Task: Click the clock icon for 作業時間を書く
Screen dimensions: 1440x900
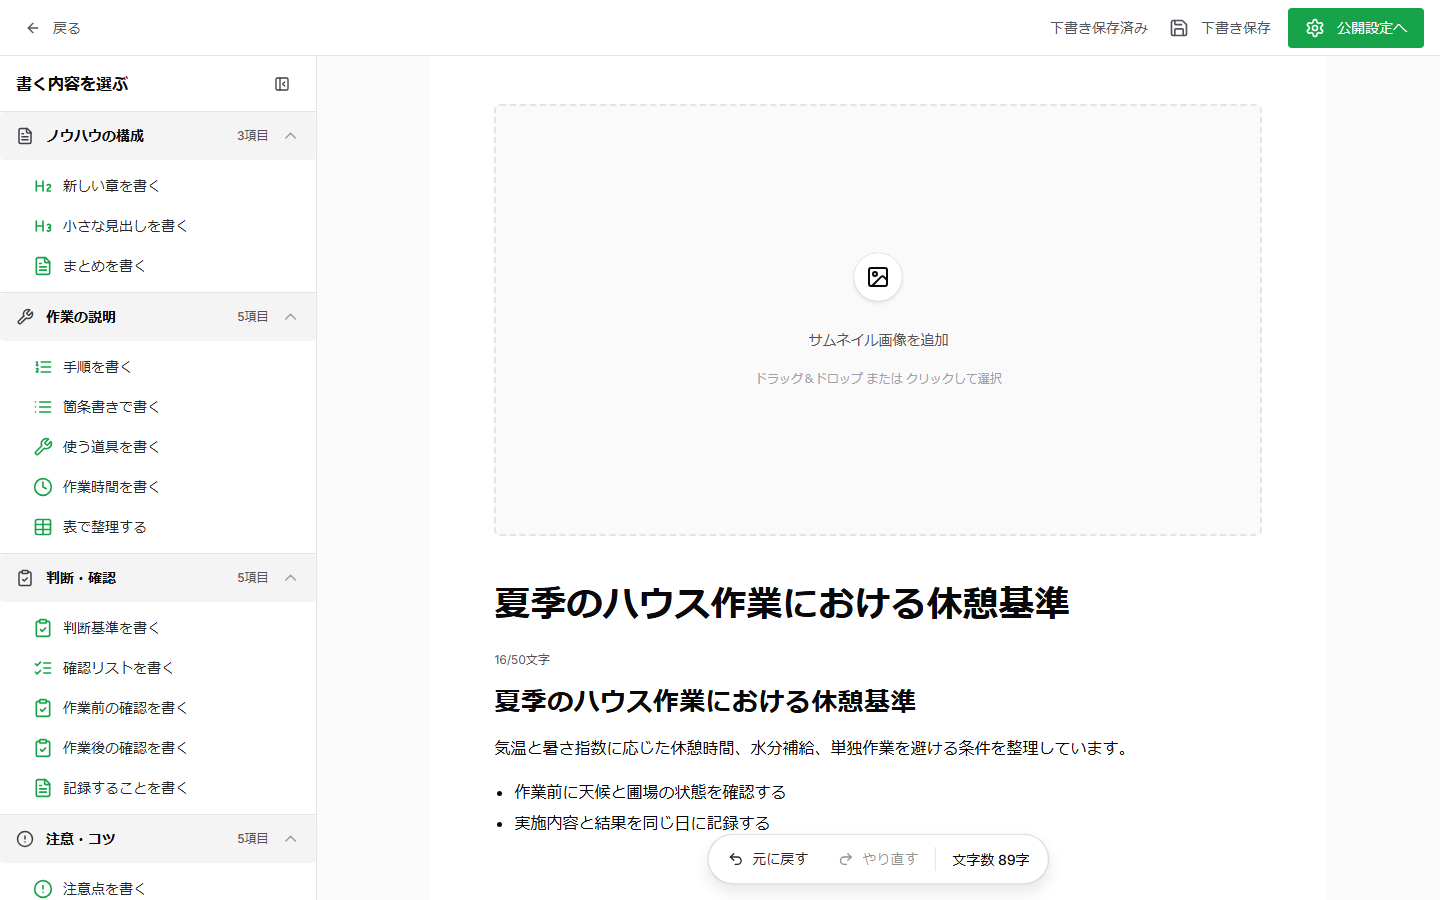Action: point(43,487)
